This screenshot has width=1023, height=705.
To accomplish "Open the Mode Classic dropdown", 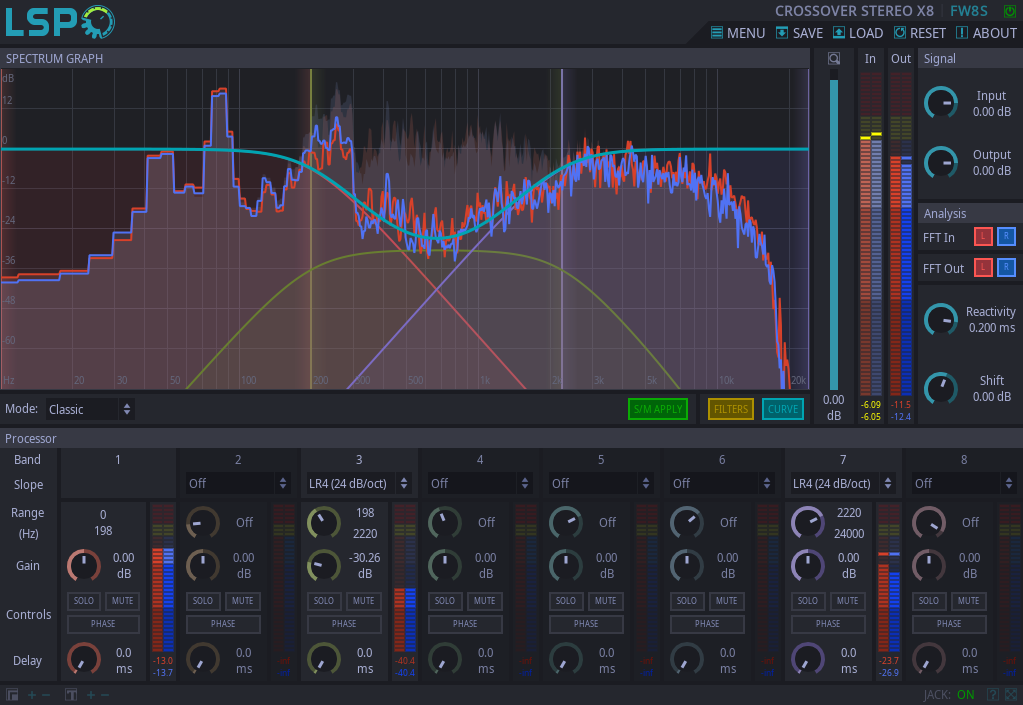I will click(x=90, y=410).
